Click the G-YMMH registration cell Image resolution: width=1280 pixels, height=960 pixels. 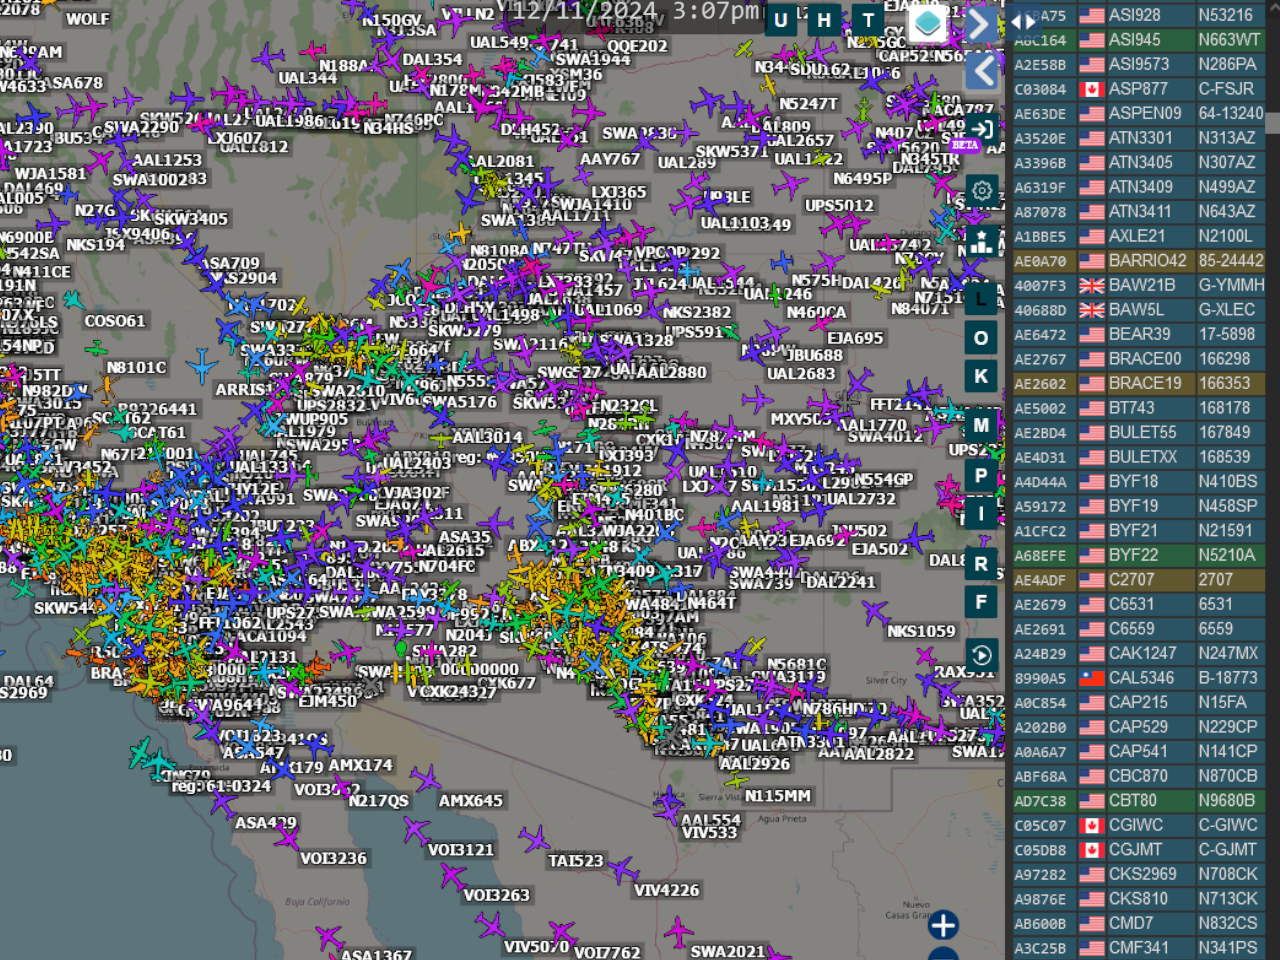point(1231,285)
